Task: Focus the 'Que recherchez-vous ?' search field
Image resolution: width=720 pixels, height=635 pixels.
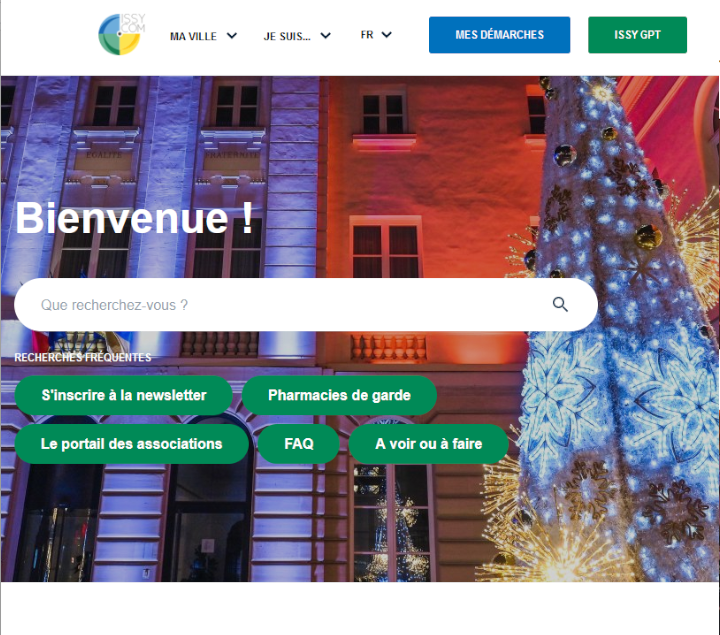Action: click(x=306, y=304)
